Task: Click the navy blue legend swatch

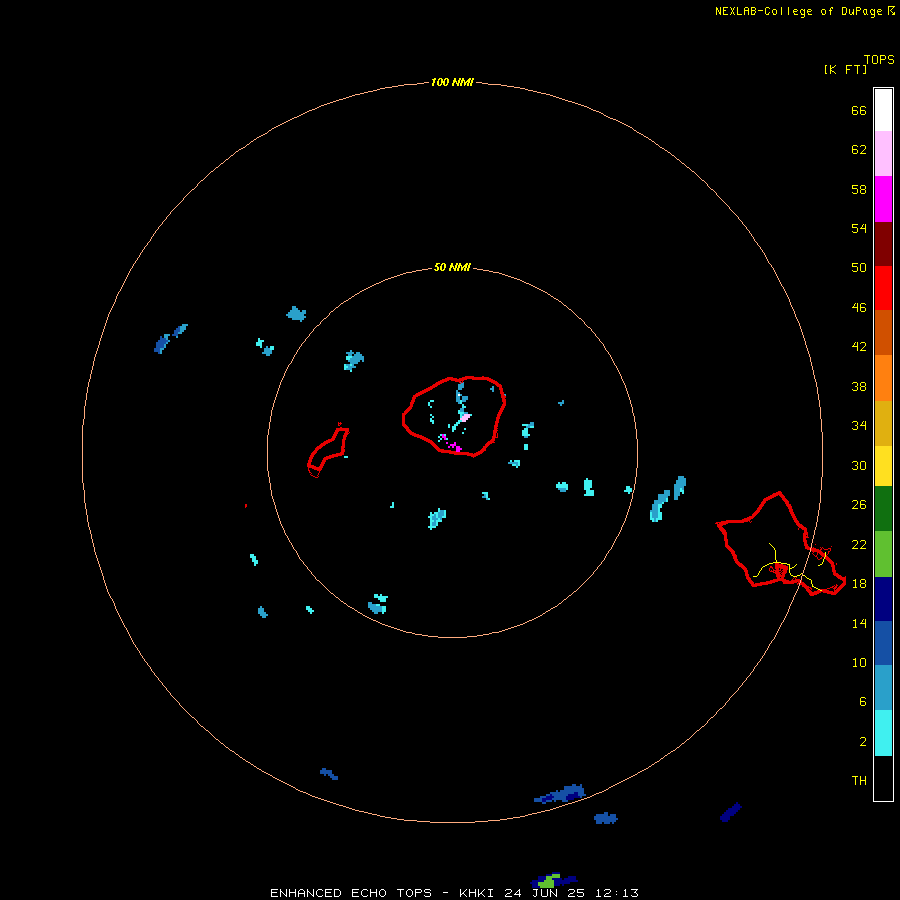Action: pos(883,599)
